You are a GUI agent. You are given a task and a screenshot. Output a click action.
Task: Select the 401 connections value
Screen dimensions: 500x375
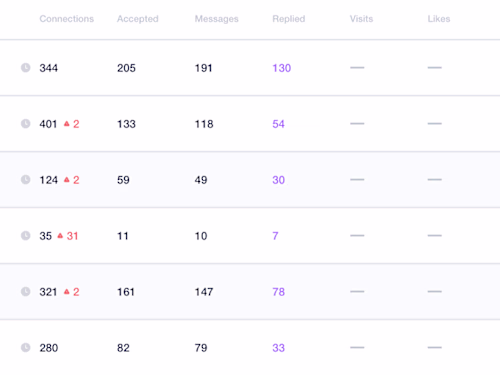click(x=48, y=124)
